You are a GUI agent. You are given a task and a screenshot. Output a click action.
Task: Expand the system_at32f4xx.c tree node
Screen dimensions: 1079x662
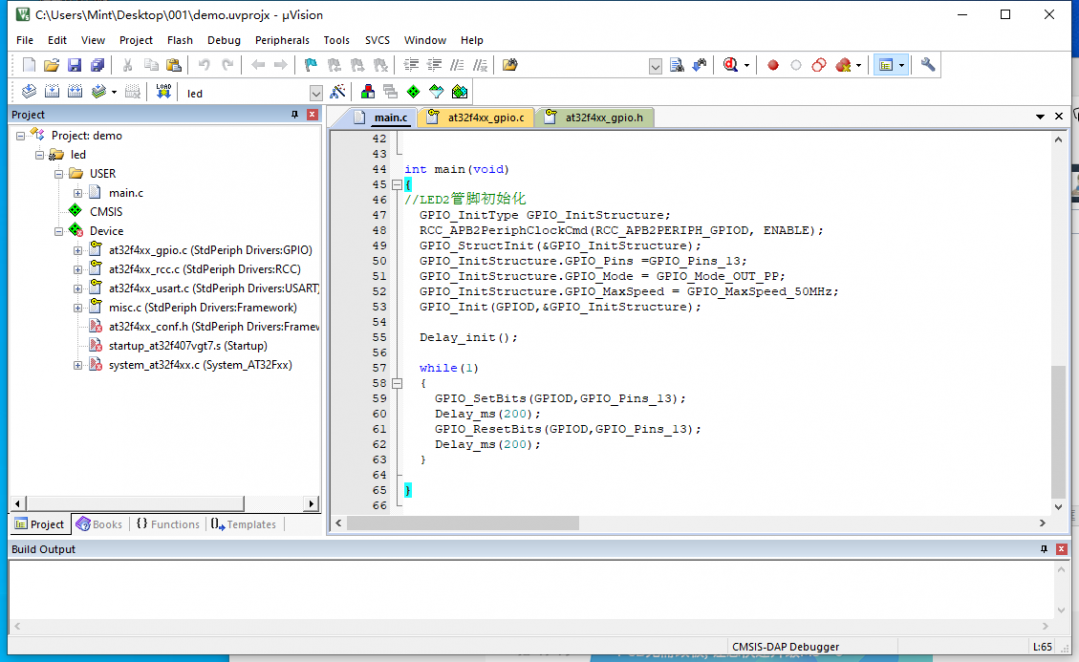[78, 365]
